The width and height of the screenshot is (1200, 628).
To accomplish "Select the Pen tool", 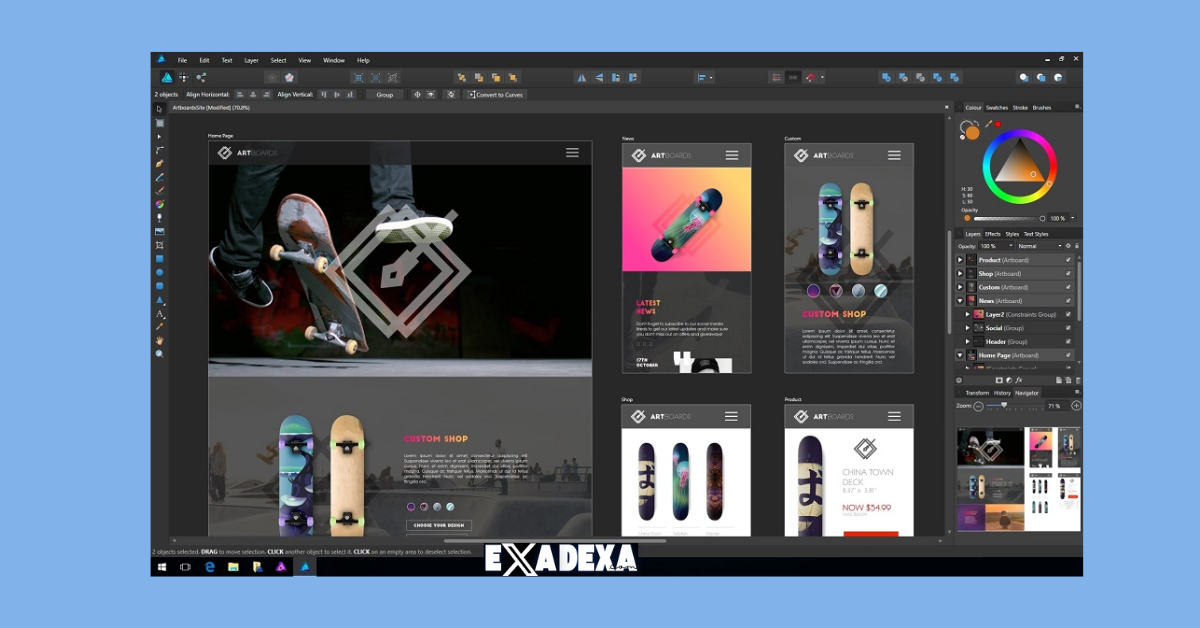I will click(161, 162).
